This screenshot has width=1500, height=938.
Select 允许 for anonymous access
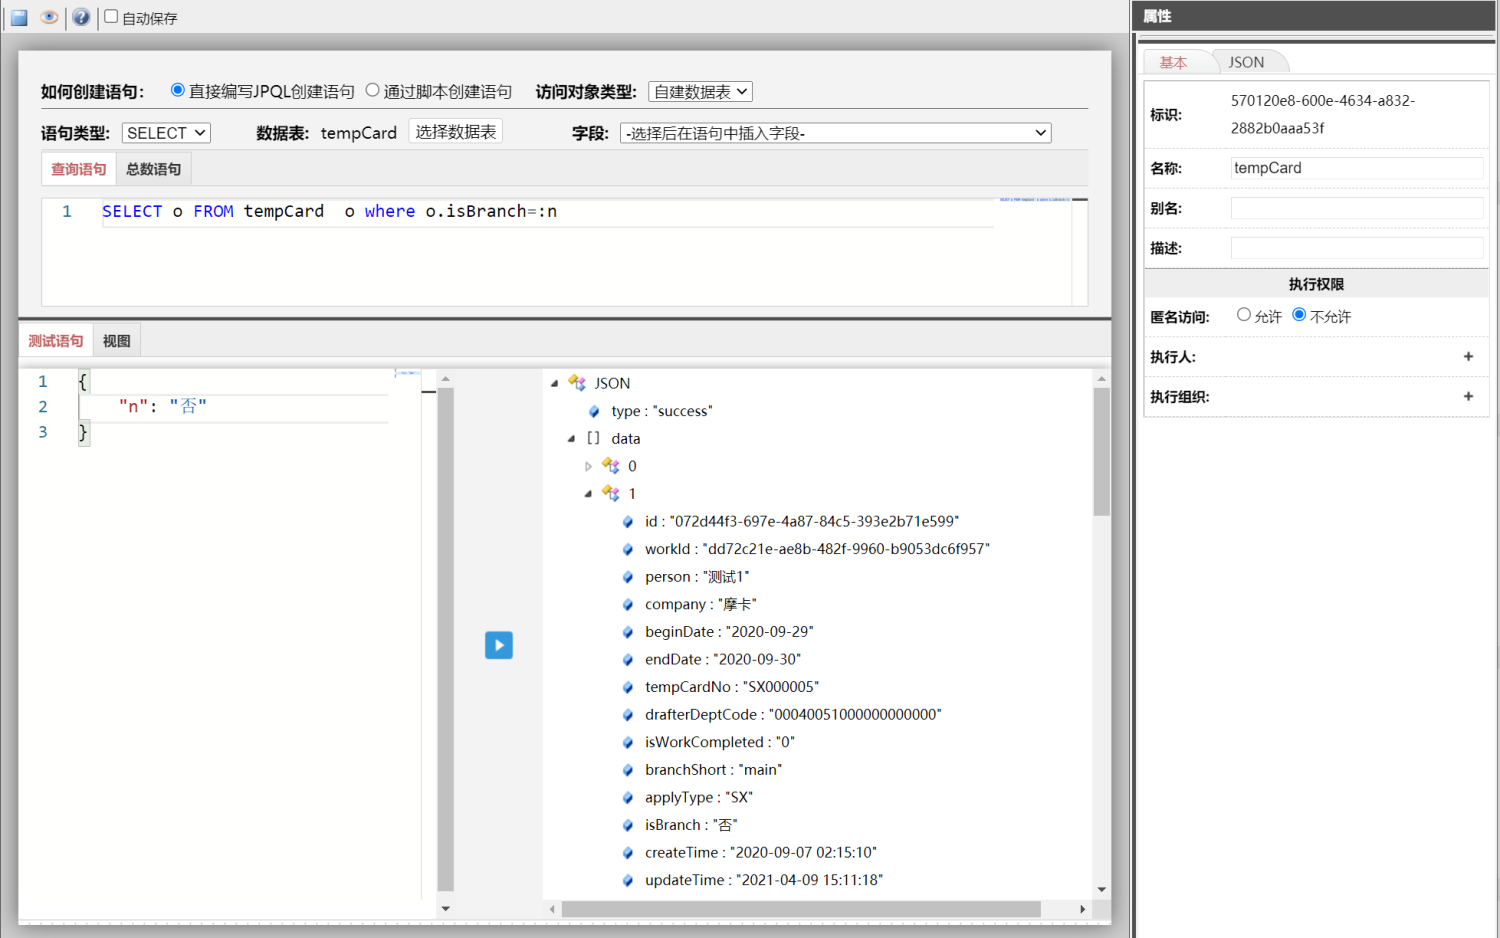1244,315
